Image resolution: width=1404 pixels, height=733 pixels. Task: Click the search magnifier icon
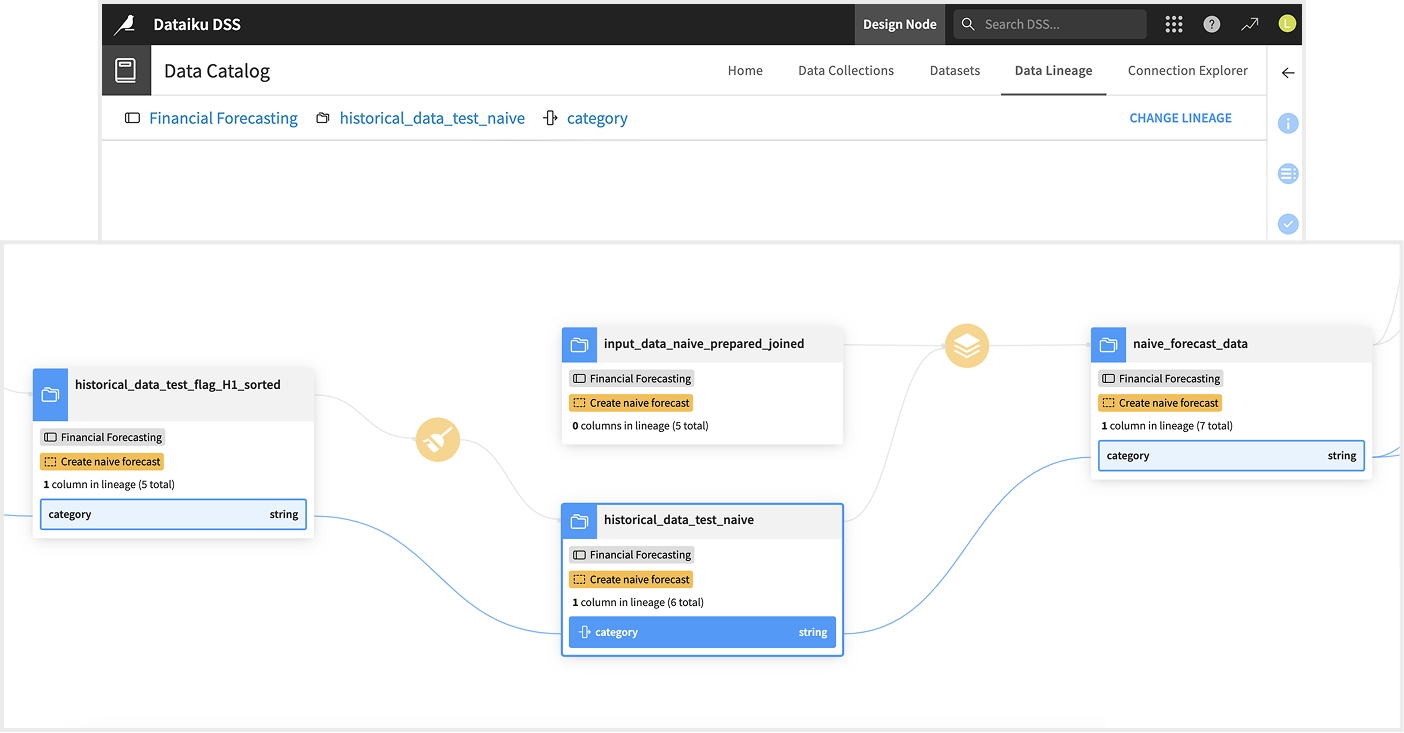point(968,24)
